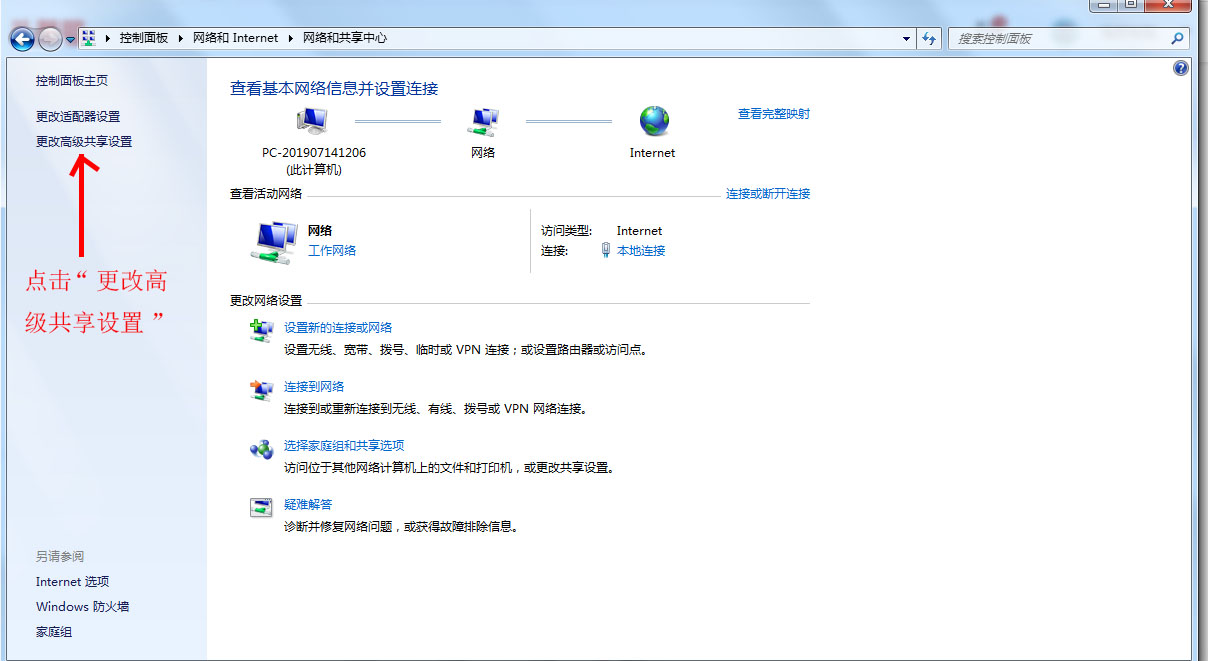Click the Internet globe icon in the network map

(x=653, y=118)
